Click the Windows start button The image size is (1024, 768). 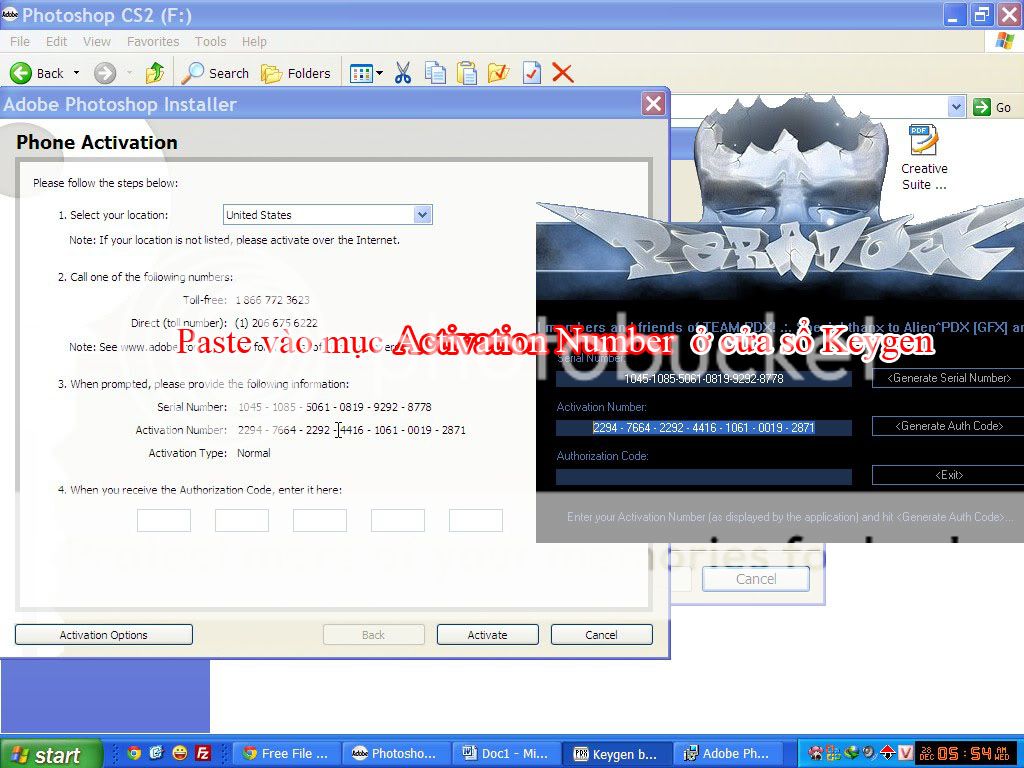point(51,754)
